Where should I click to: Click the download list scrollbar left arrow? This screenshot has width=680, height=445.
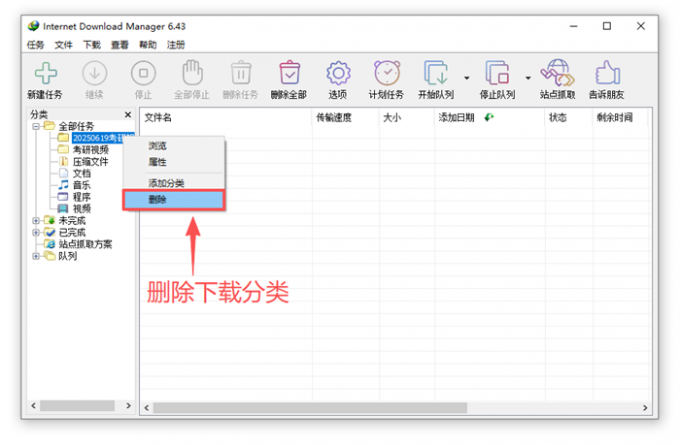pos(147,408)
